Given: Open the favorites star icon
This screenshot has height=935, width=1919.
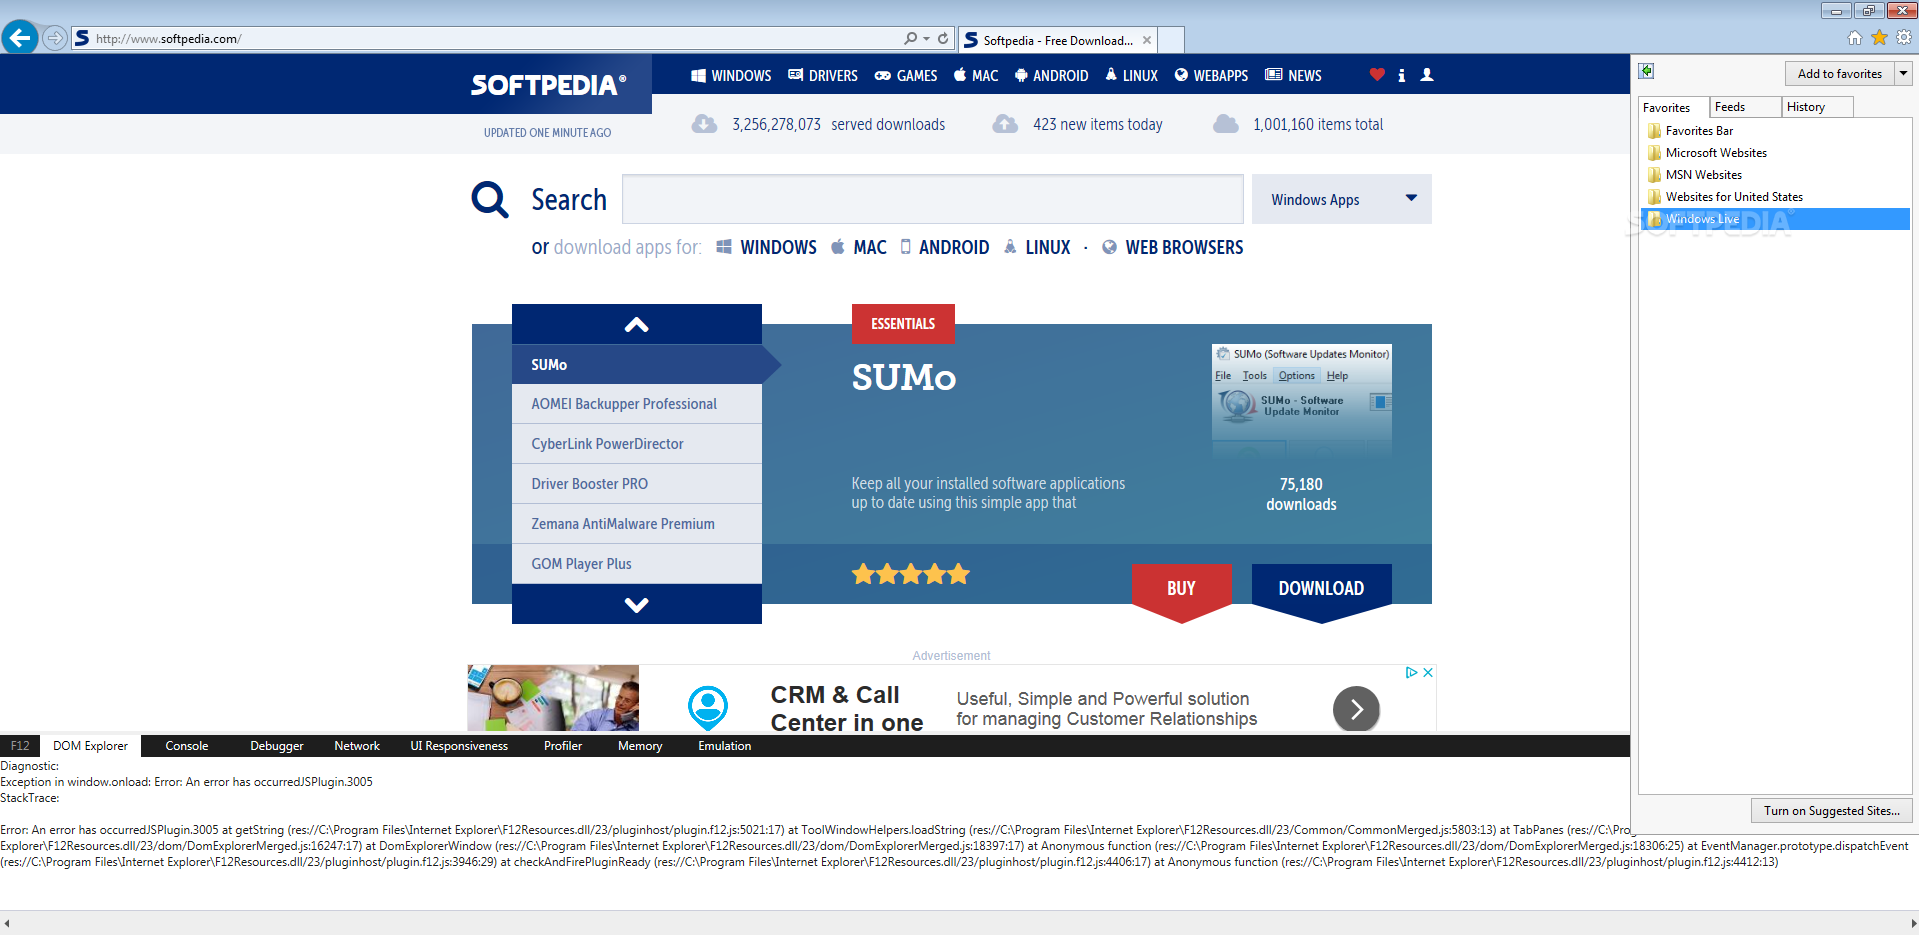Looking at the screenshot, I should pos(1879,38).
